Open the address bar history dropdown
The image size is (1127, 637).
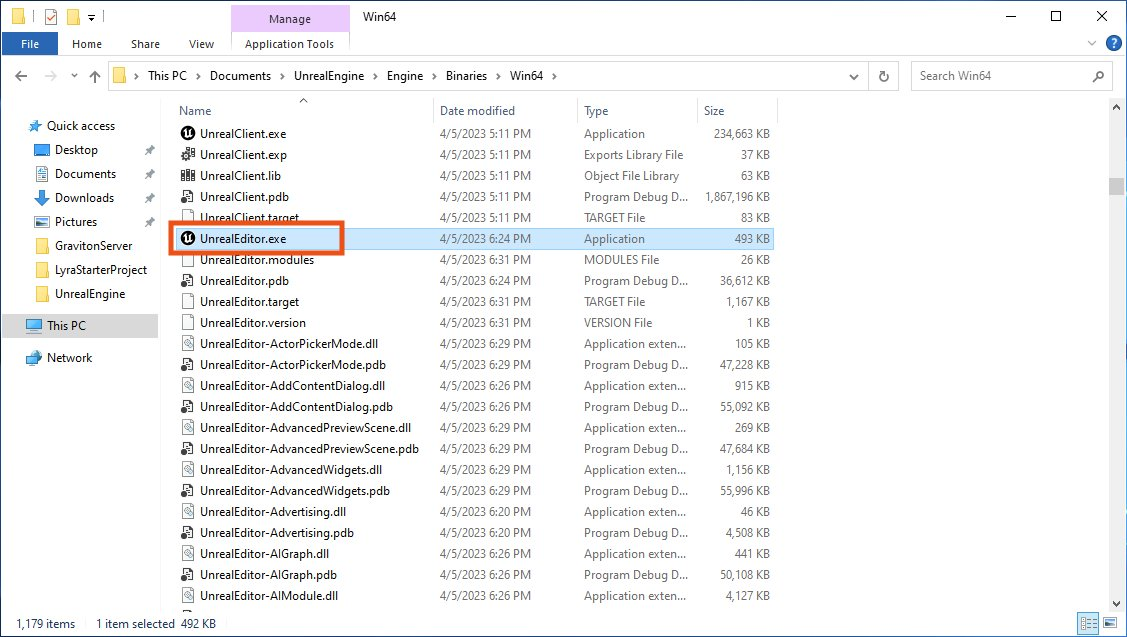[x=853, y=76]
